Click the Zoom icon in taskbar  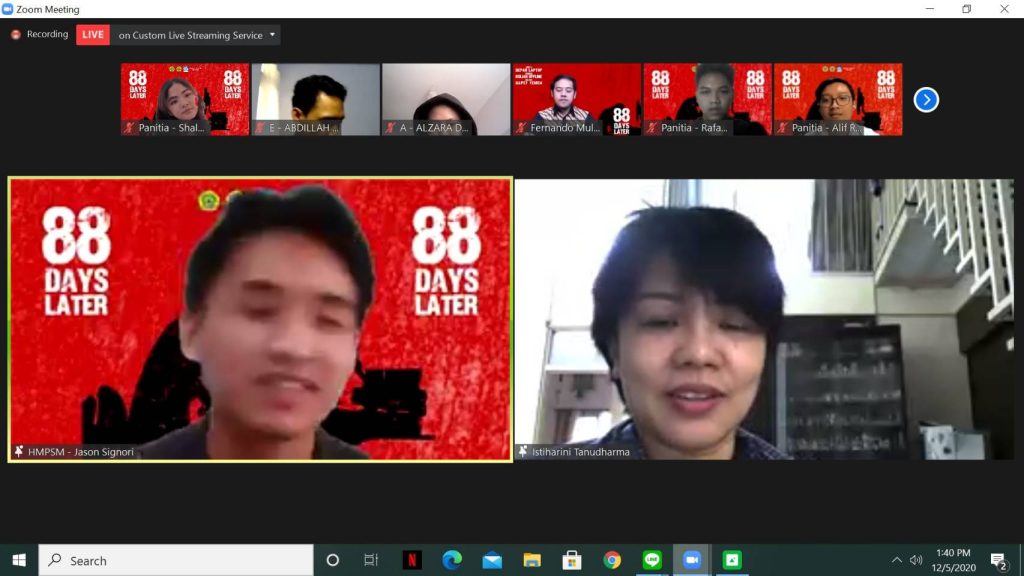[692, 560]
